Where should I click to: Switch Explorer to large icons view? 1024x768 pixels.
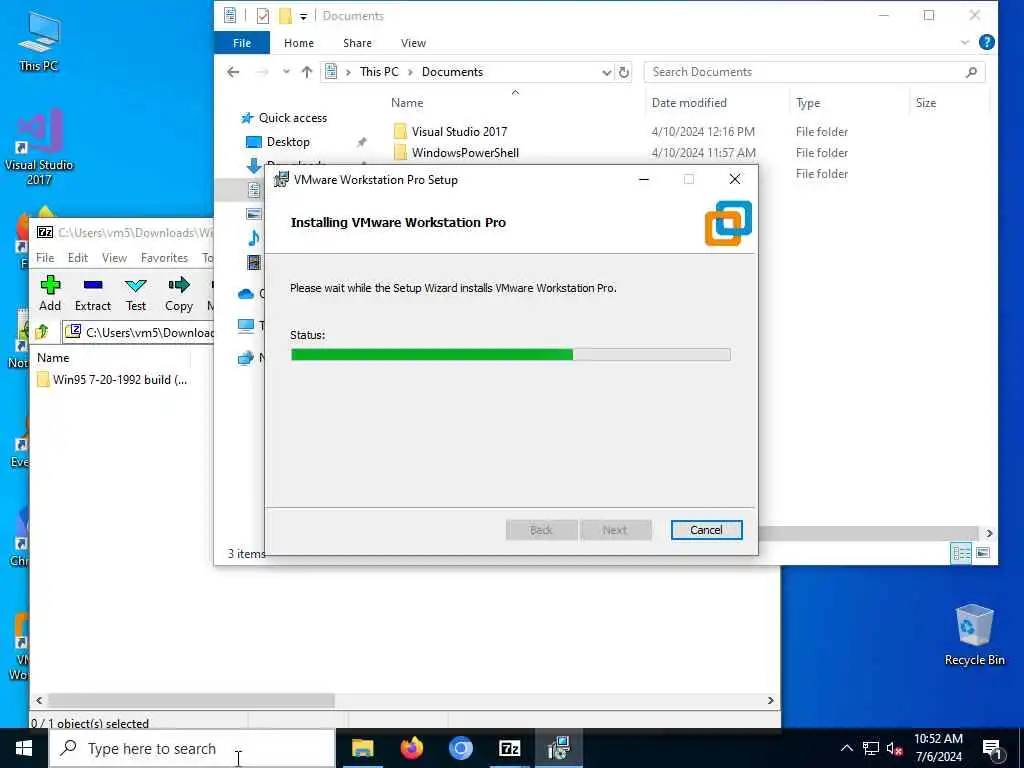click(x=982, y=553)
